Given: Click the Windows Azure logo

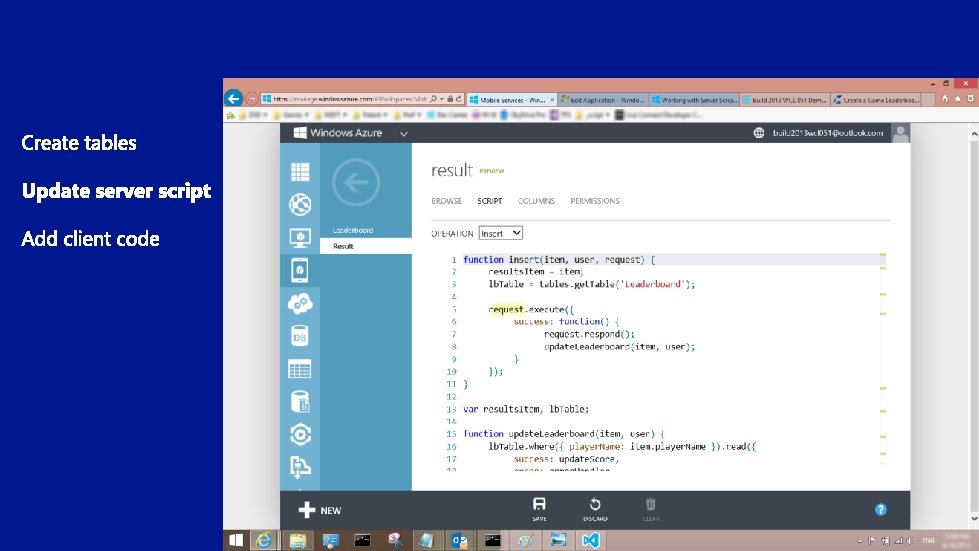Looking at the screenshot, I should pyautogui.click(x=338, y=133).
